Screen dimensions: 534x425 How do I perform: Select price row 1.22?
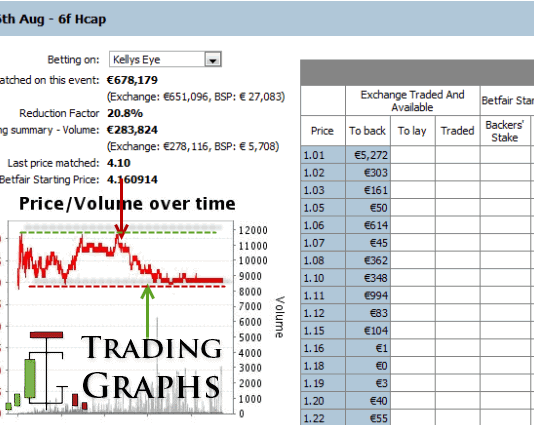(323, 418)
